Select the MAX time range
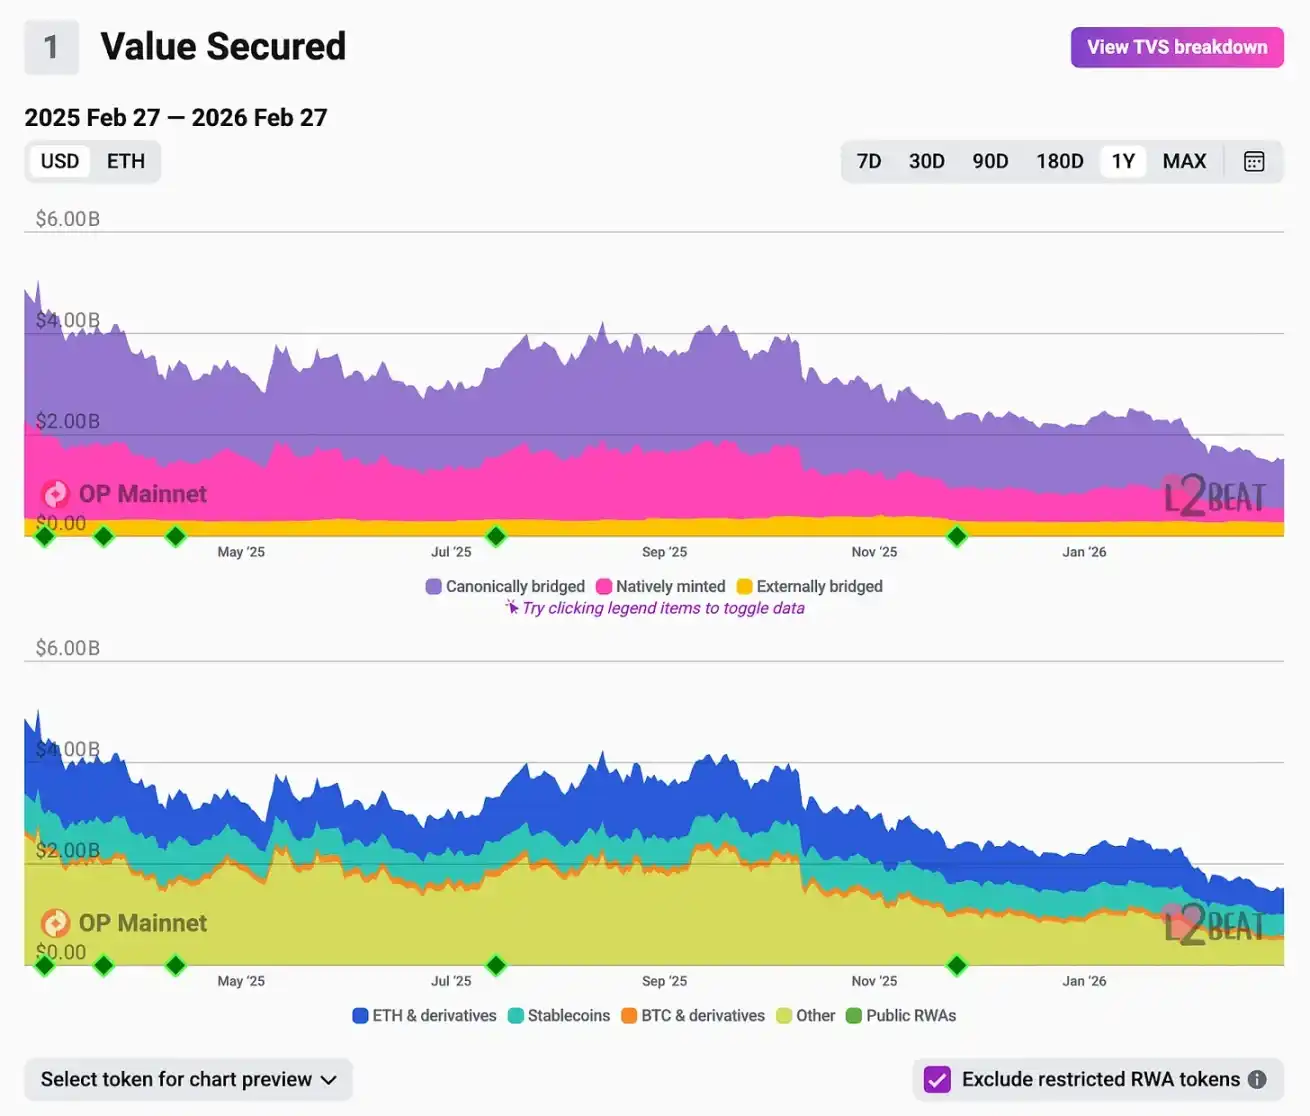Screen dimensions: 1310x1116 click(x=1184, y=161)
